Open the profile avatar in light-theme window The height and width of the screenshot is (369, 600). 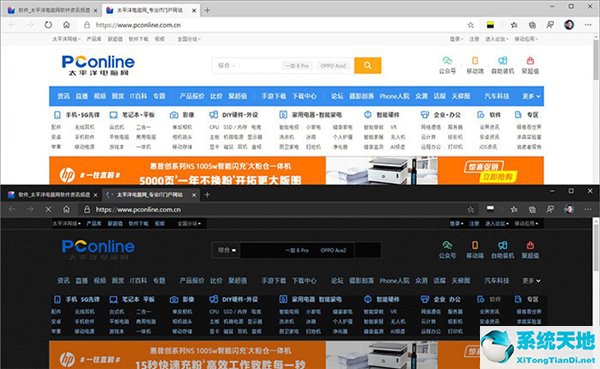[569, 25]
